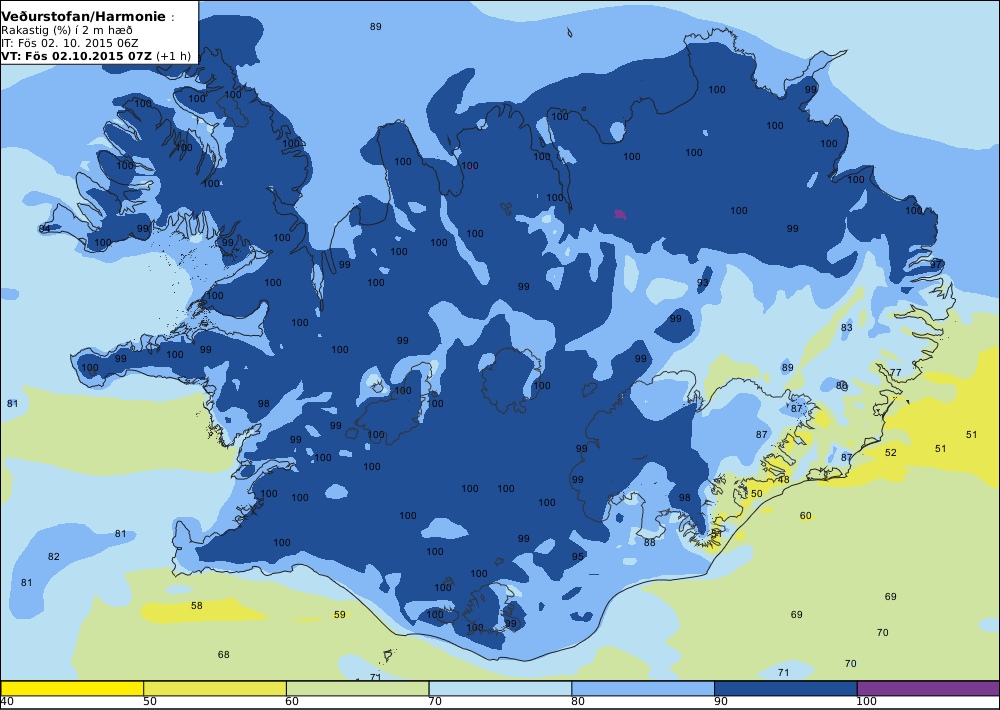The image size is (1000, 710).
Task: Click the humidity value "95" on the map
Action: 577,557
